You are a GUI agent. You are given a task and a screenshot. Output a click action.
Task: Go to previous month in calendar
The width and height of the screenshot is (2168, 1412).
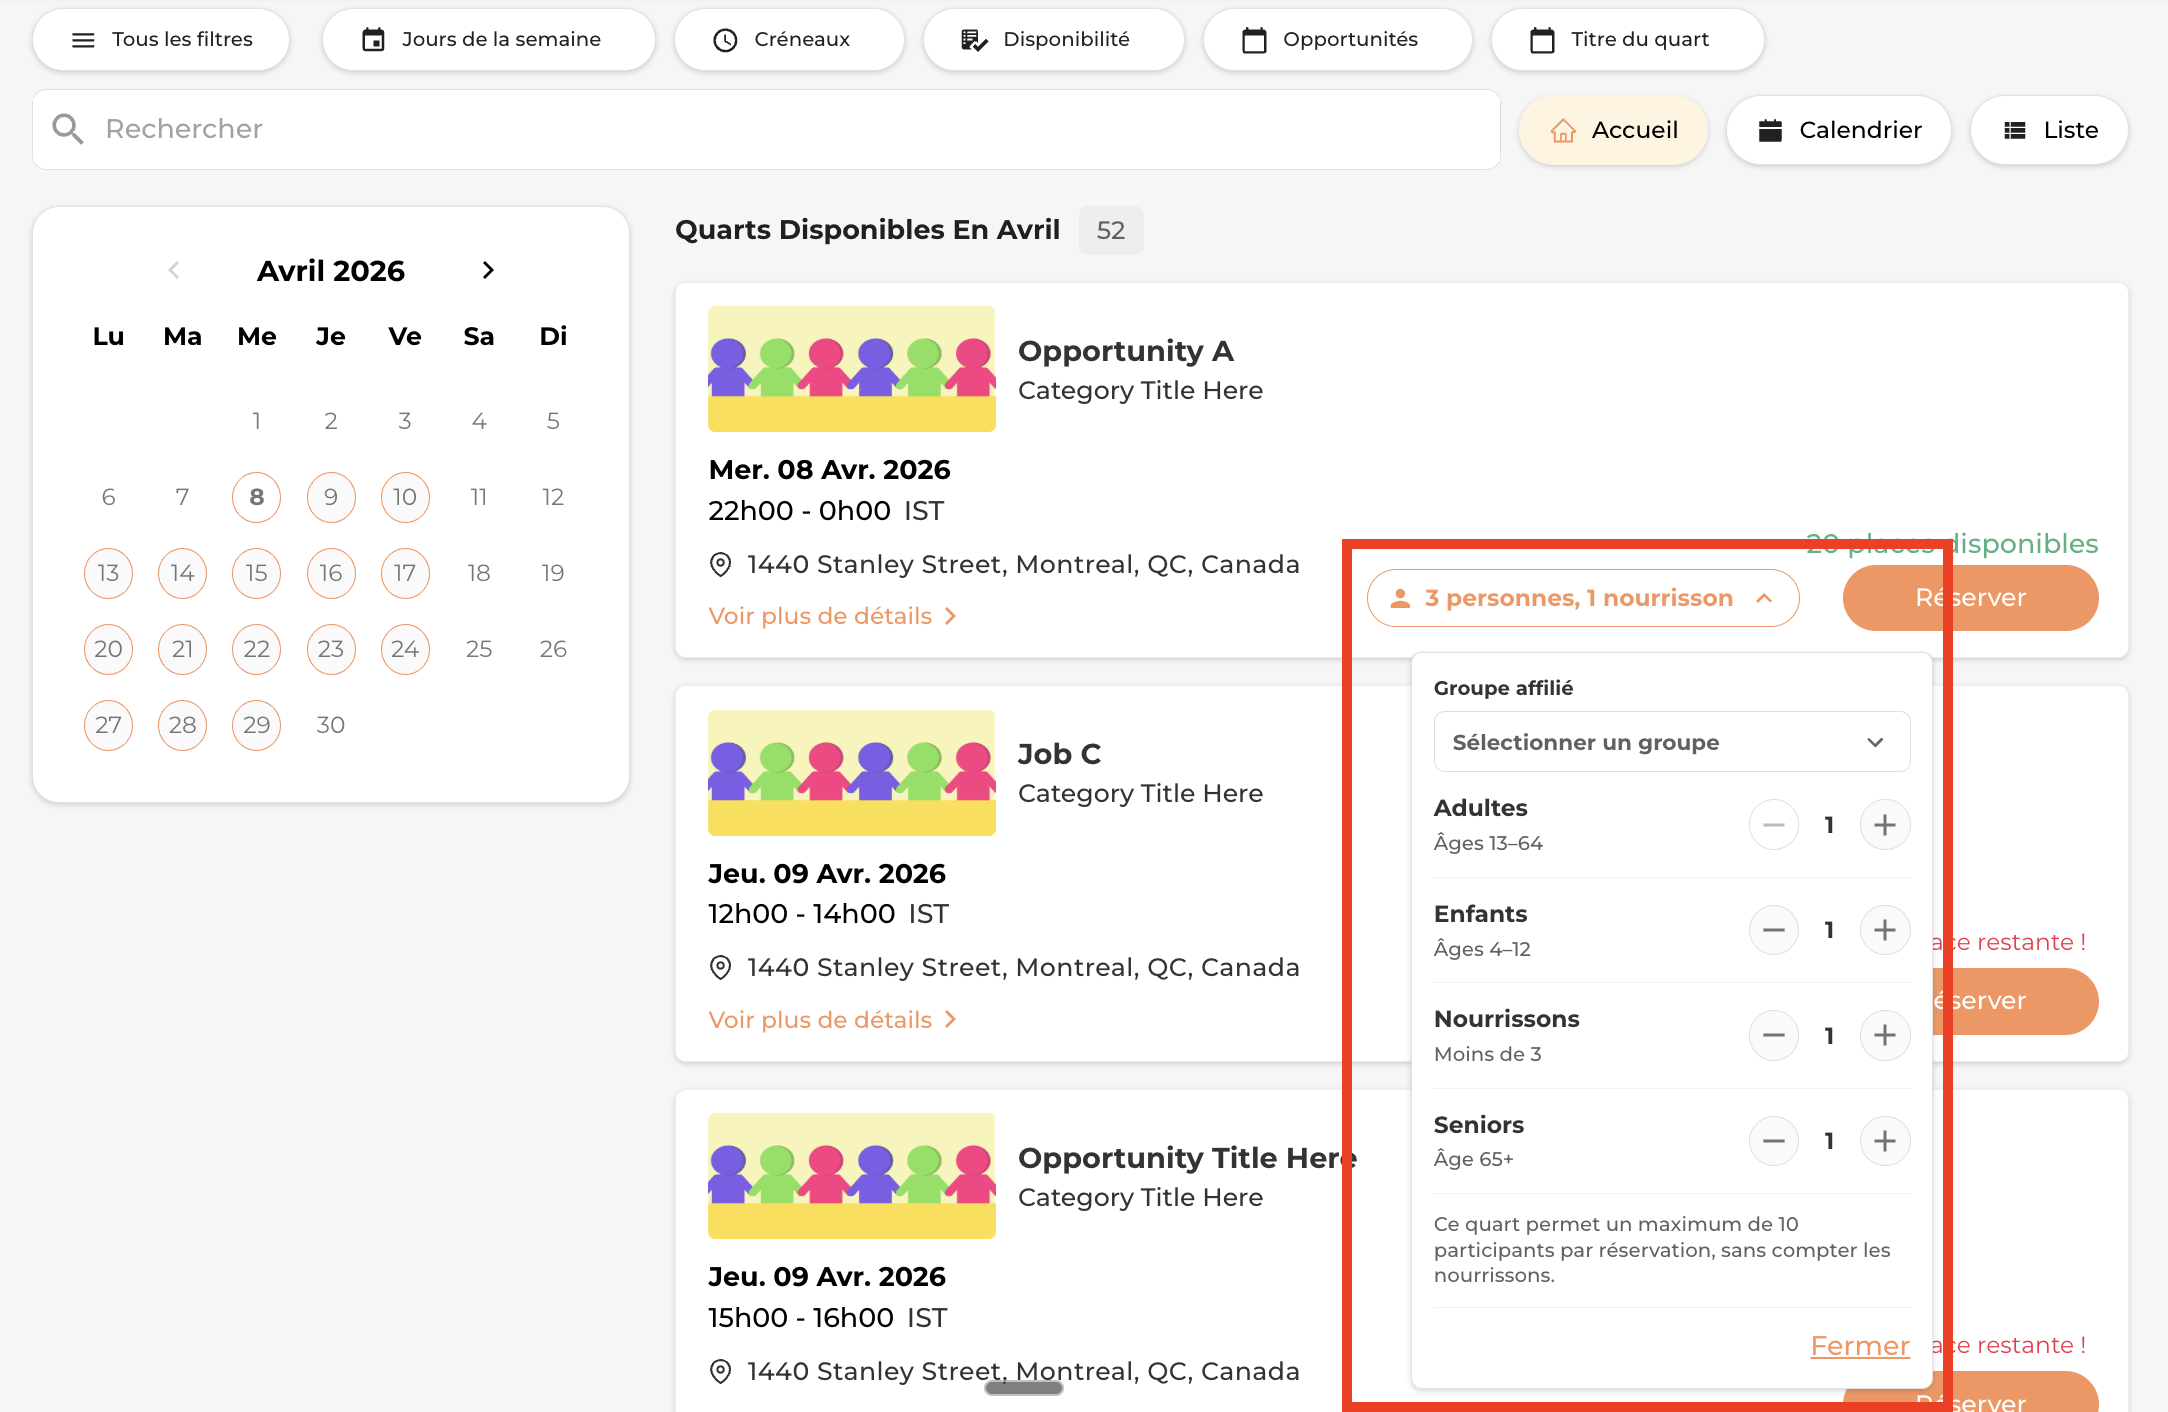[174, 270]
